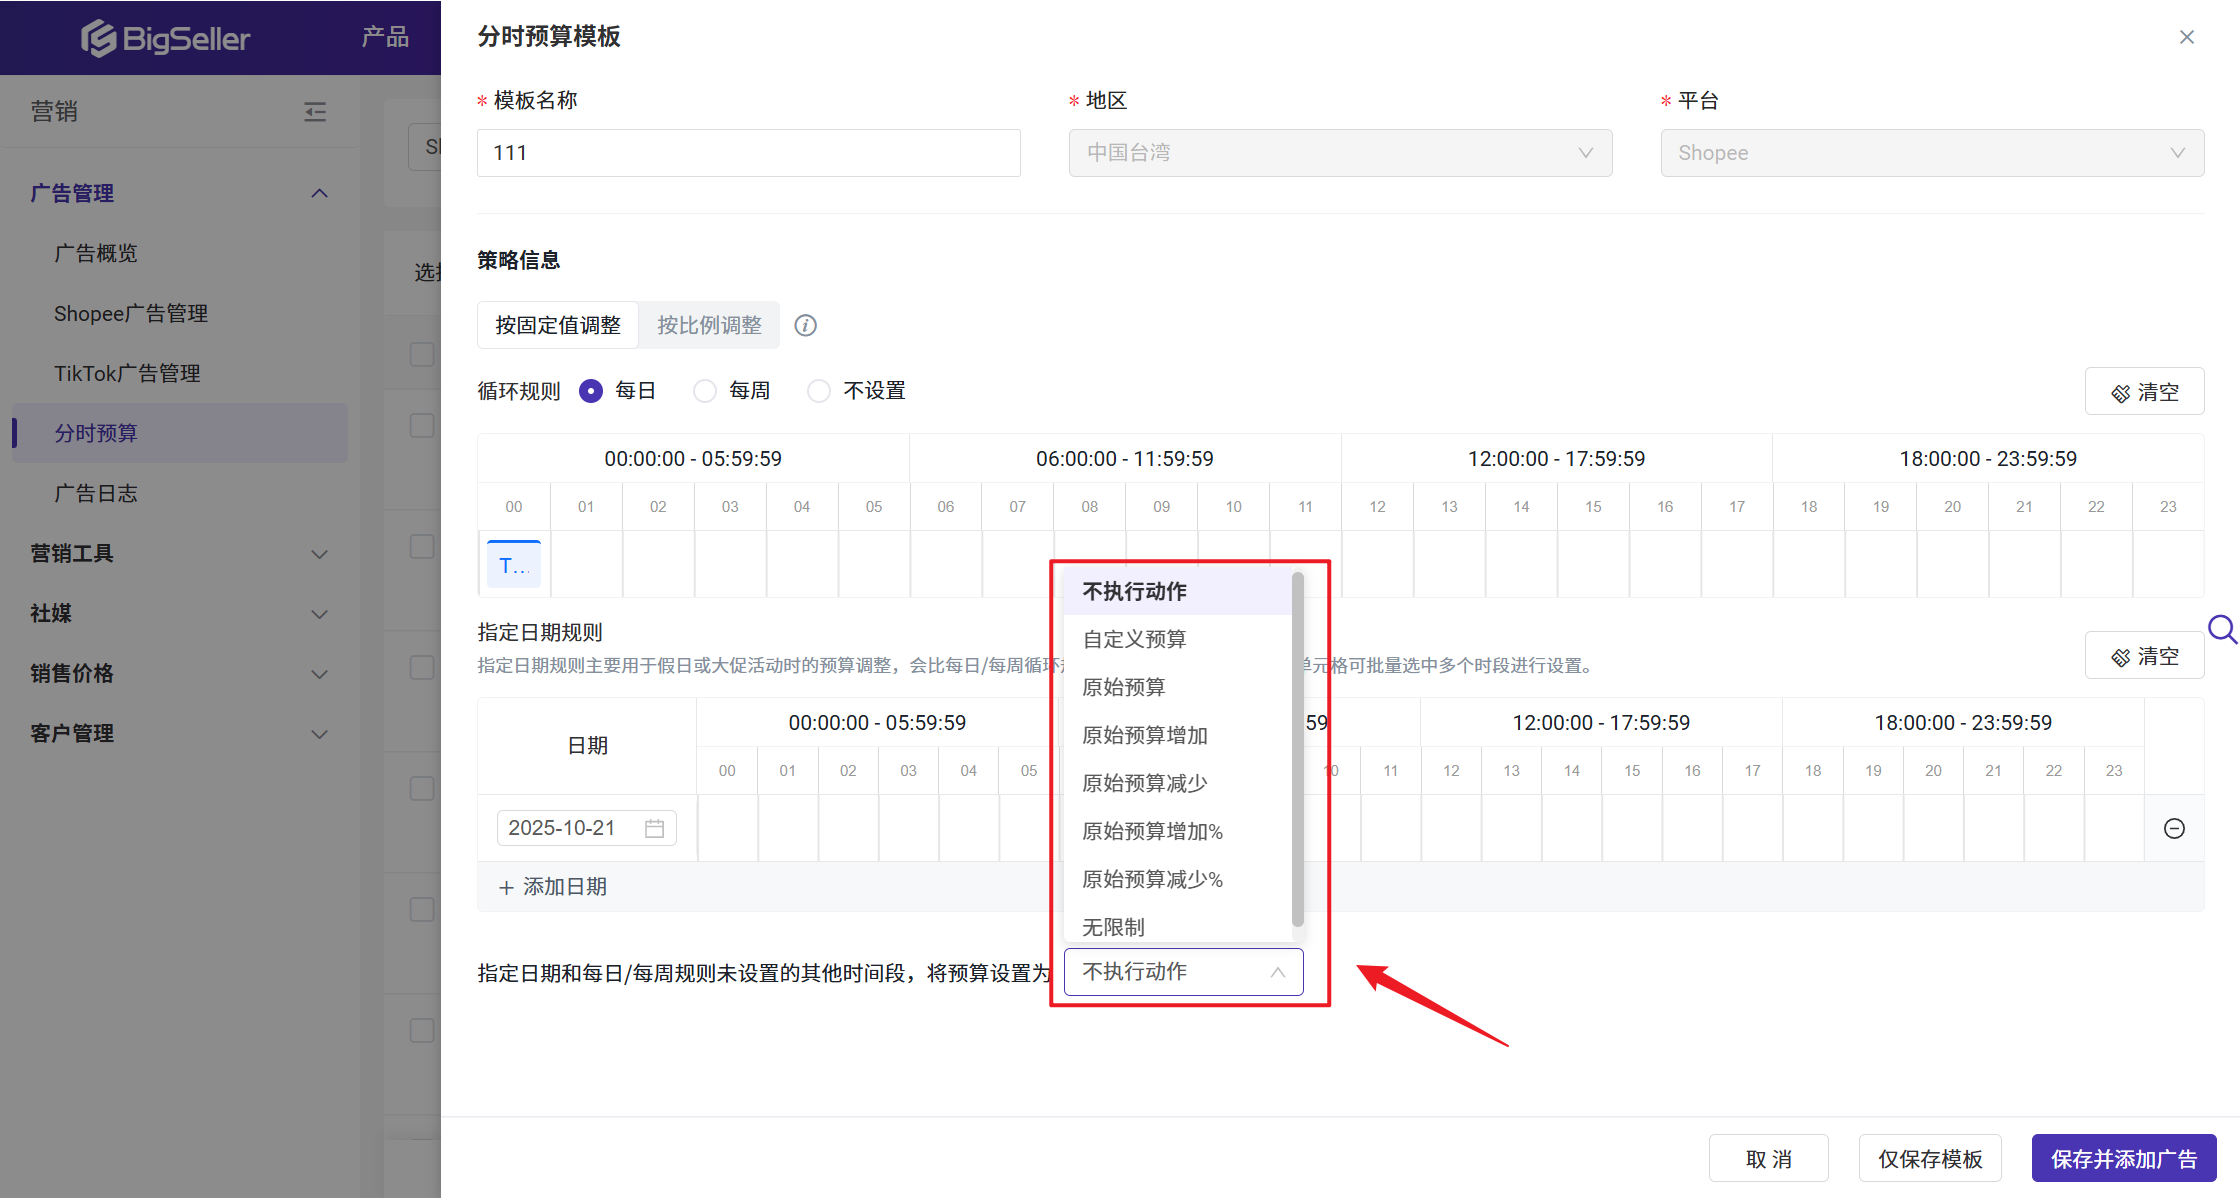Click the magnifier icon at right edge
Viewport: 2240px width, 1198px height.
tap(2222, 629)
